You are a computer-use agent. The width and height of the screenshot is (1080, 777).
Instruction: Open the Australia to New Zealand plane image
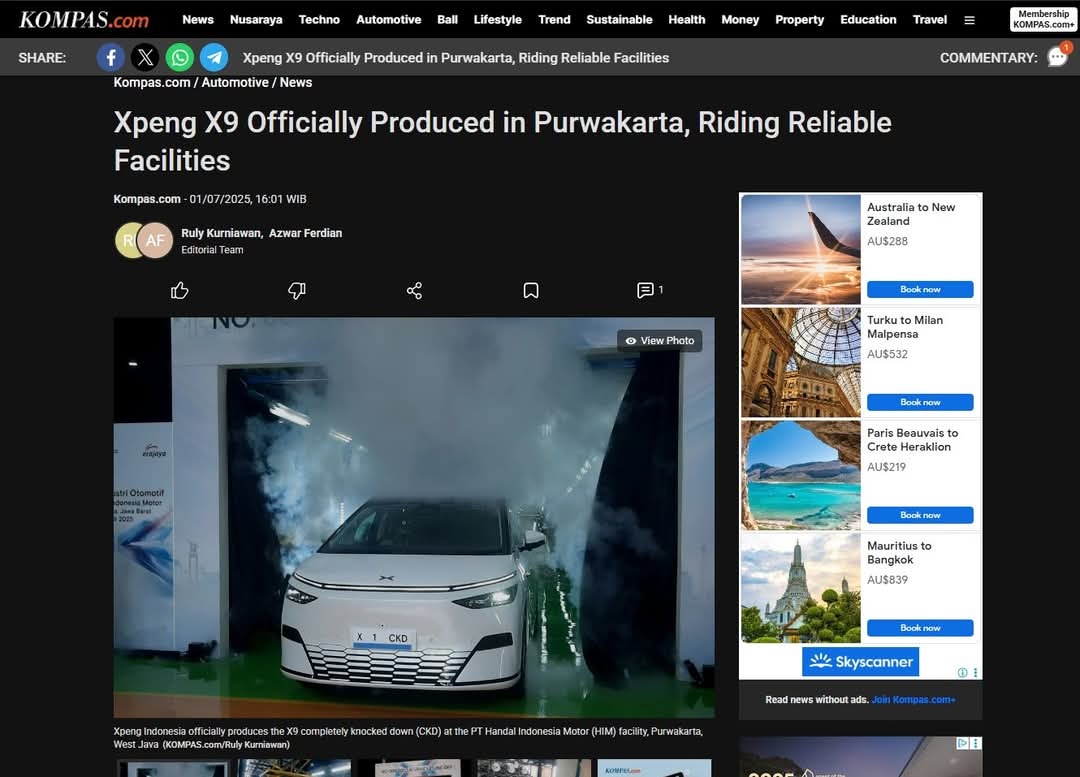click(801, 249)
